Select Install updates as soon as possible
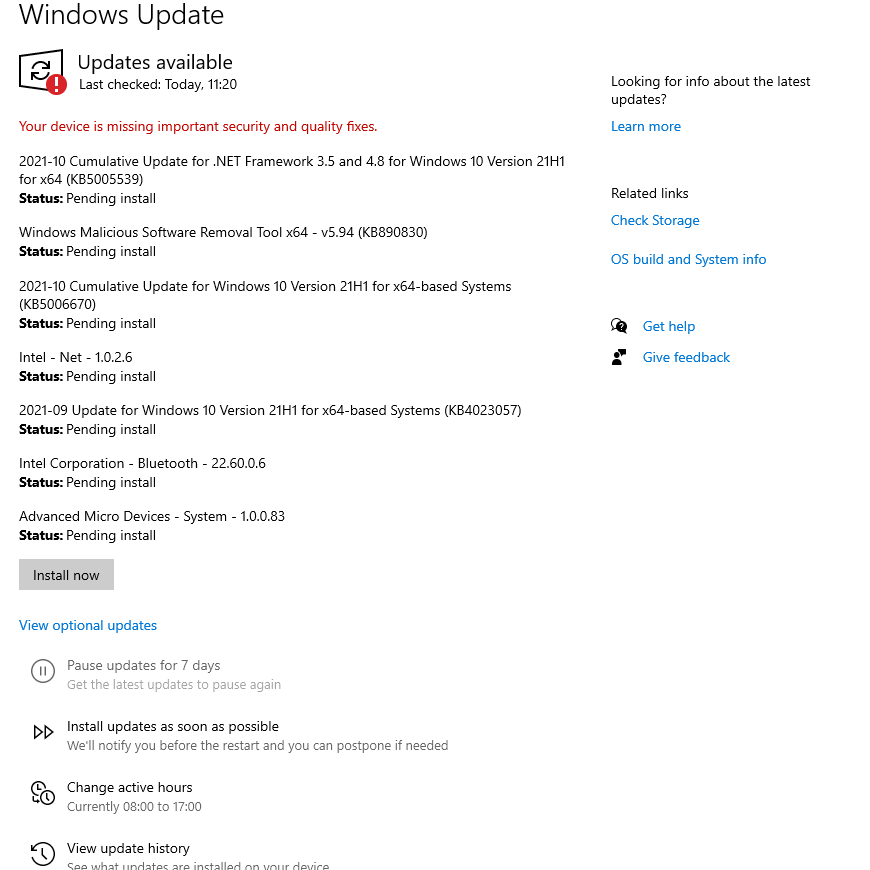 point(173,726)
